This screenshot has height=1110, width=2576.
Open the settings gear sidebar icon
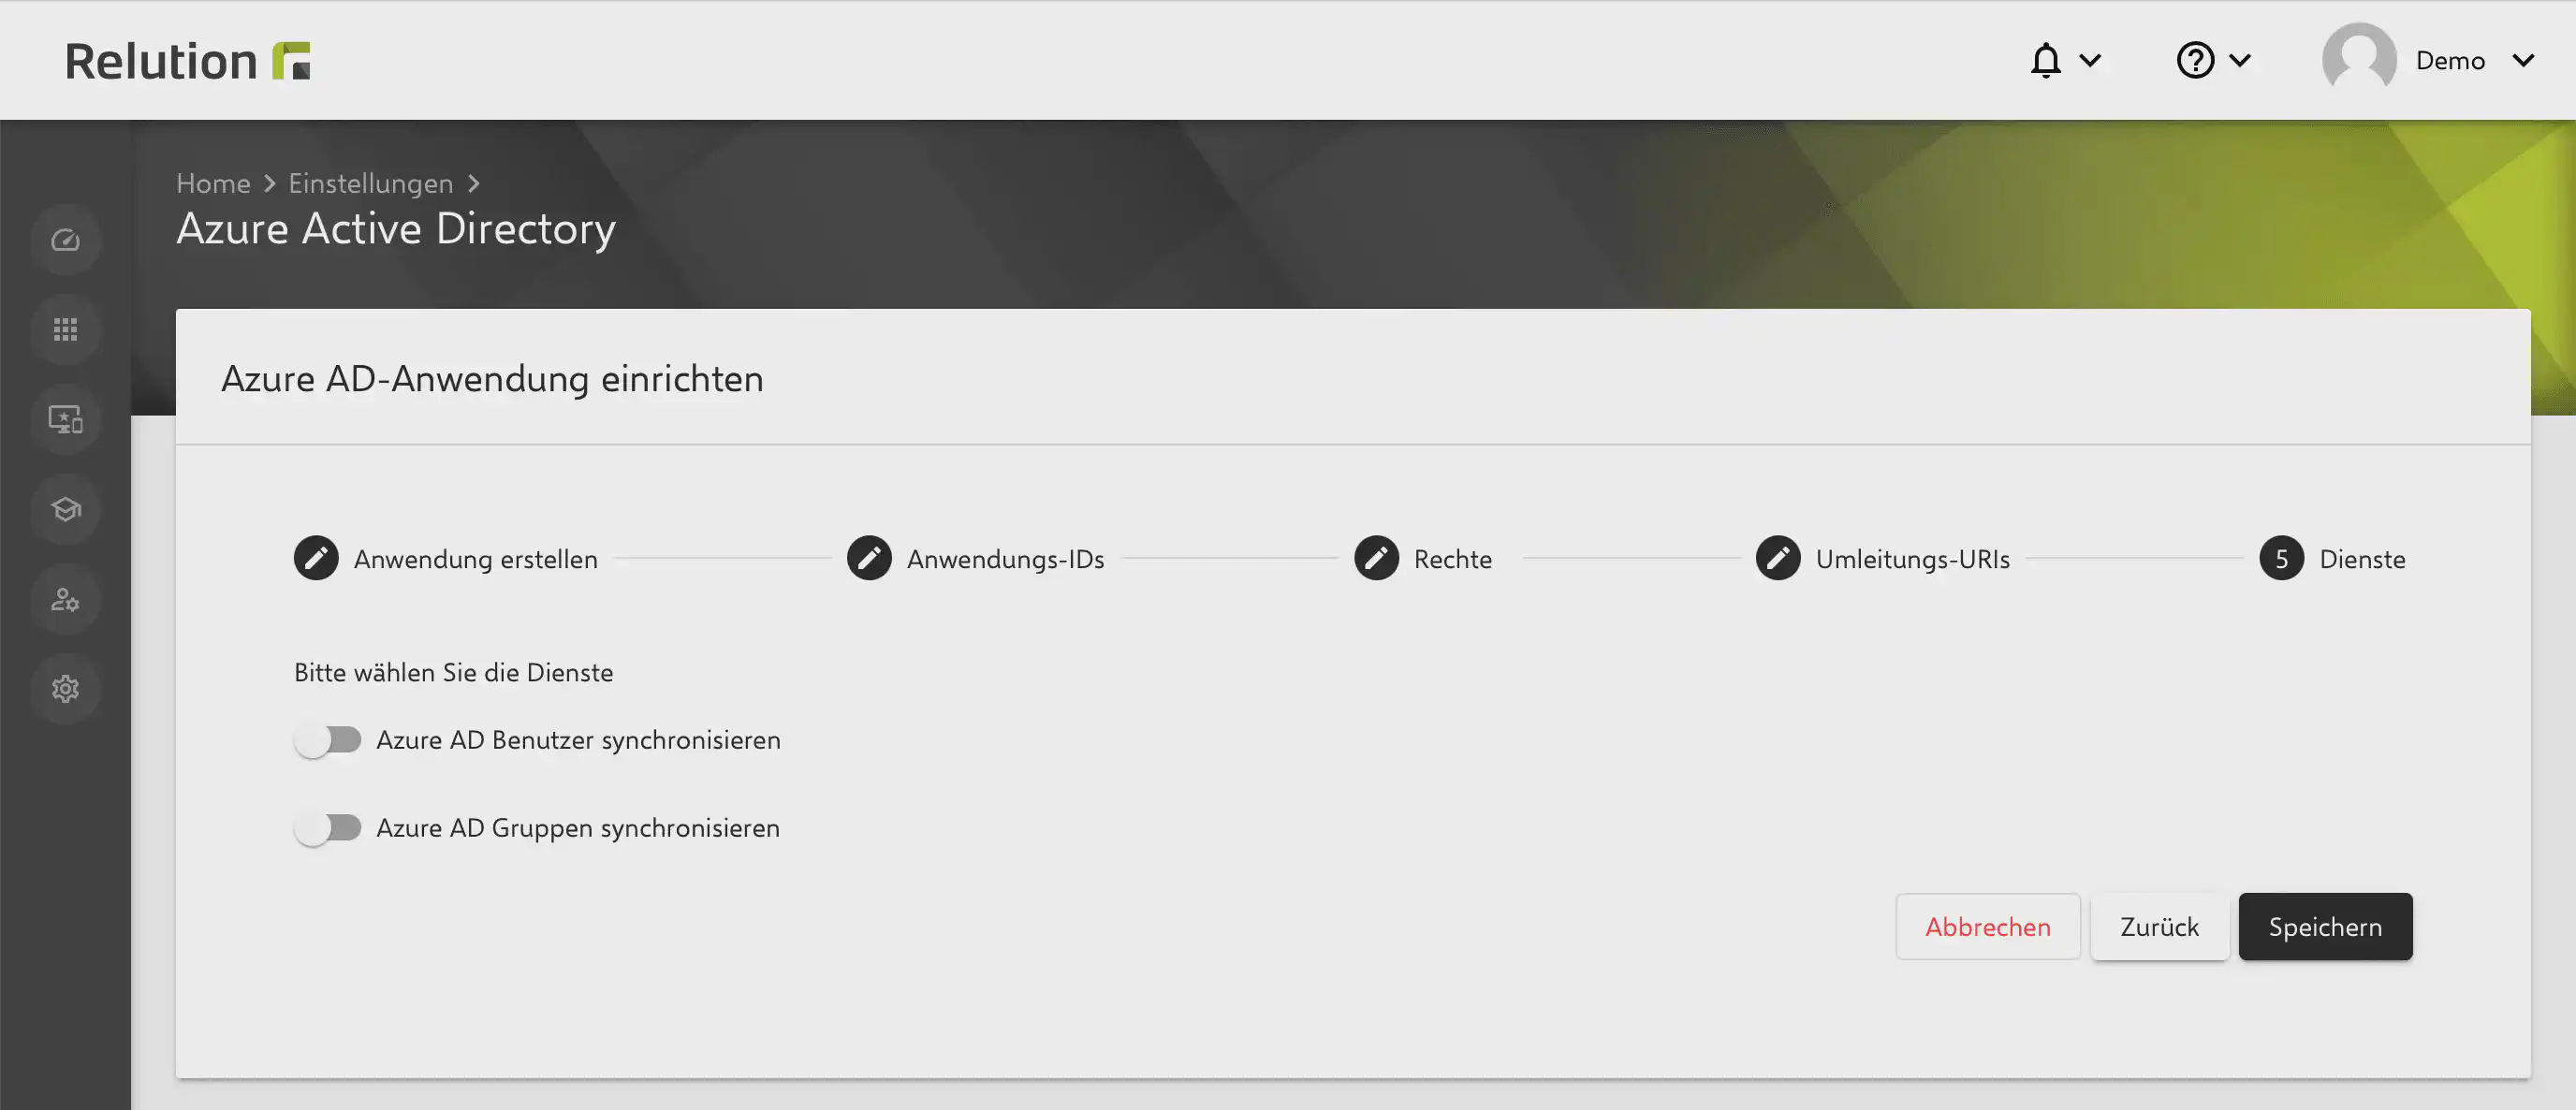pos(65,689)
